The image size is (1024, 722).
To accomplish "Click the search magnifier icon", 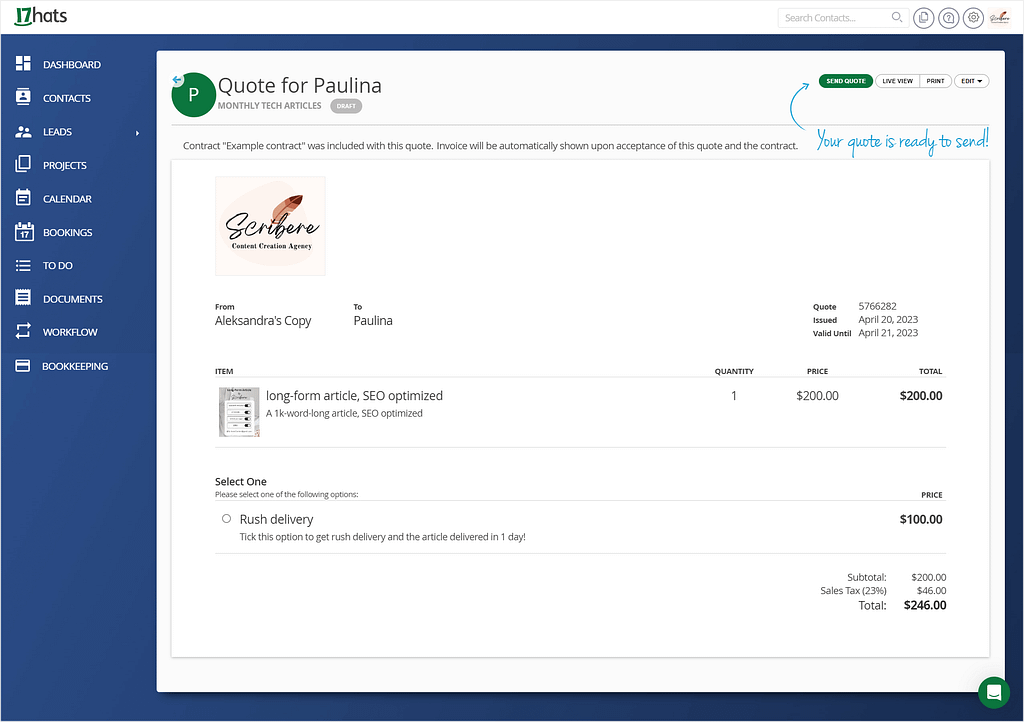I will click(897, 17).
